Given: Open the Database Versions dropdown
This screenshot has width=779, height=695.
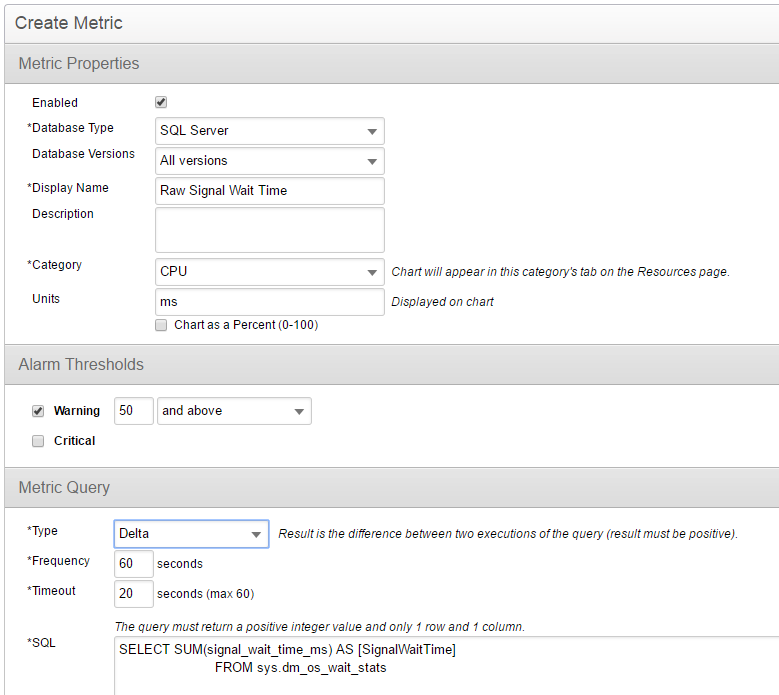Looking at the screenshot, I should tap(269, 161).
